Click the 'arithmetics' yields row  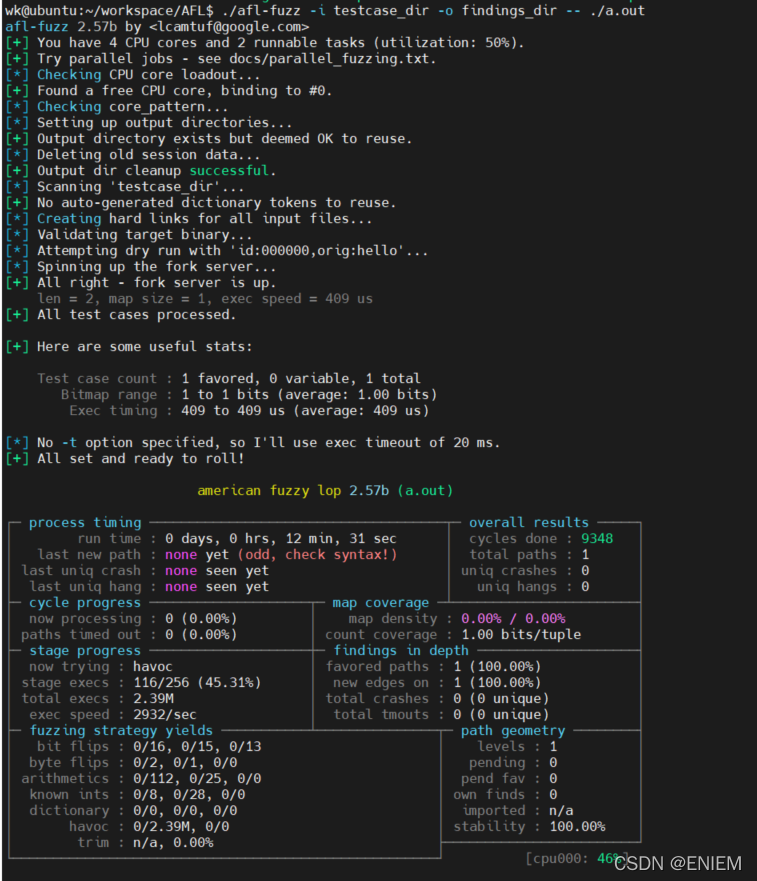click(141, 779)
